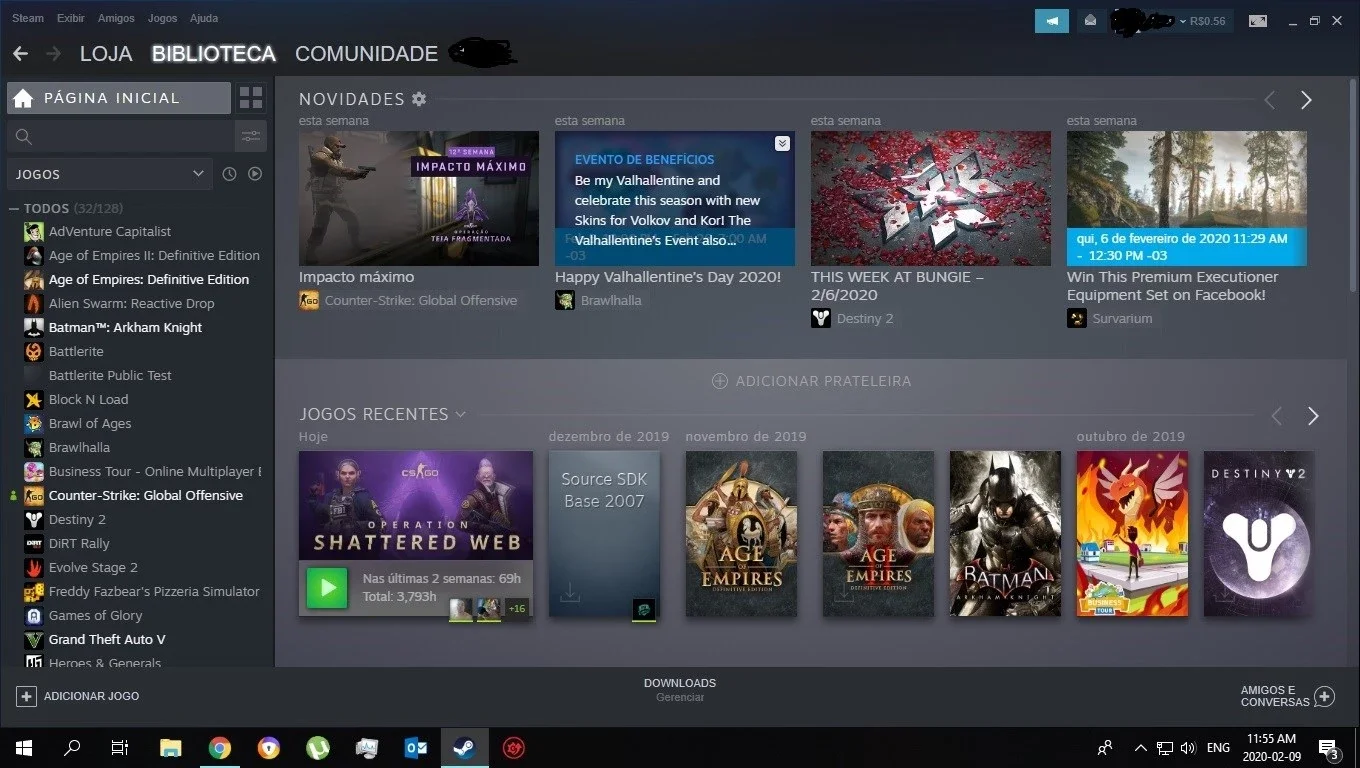Open the Destiny 2 cover tile

[1259, 534]
